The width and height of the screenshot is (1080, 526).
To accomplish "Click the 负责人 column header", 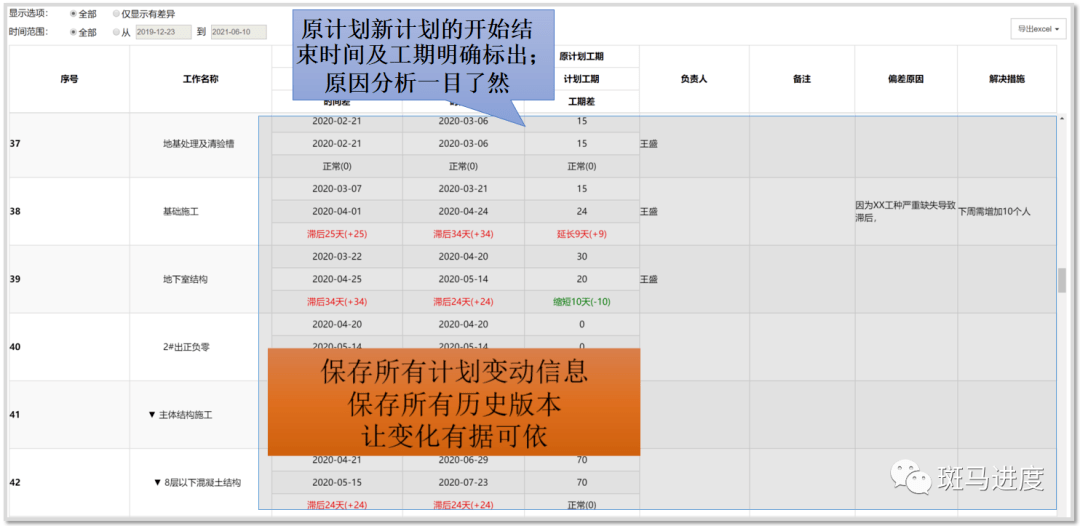I will 694,79.
